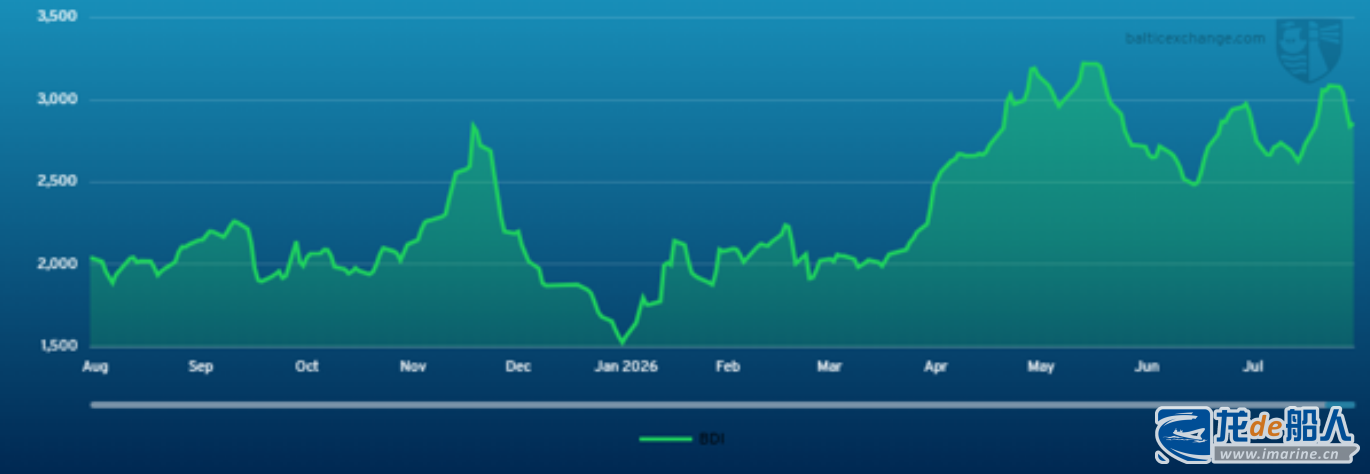Click the Dec label on the x-axis
The image size is (1370, 474).
click(518, 367)
